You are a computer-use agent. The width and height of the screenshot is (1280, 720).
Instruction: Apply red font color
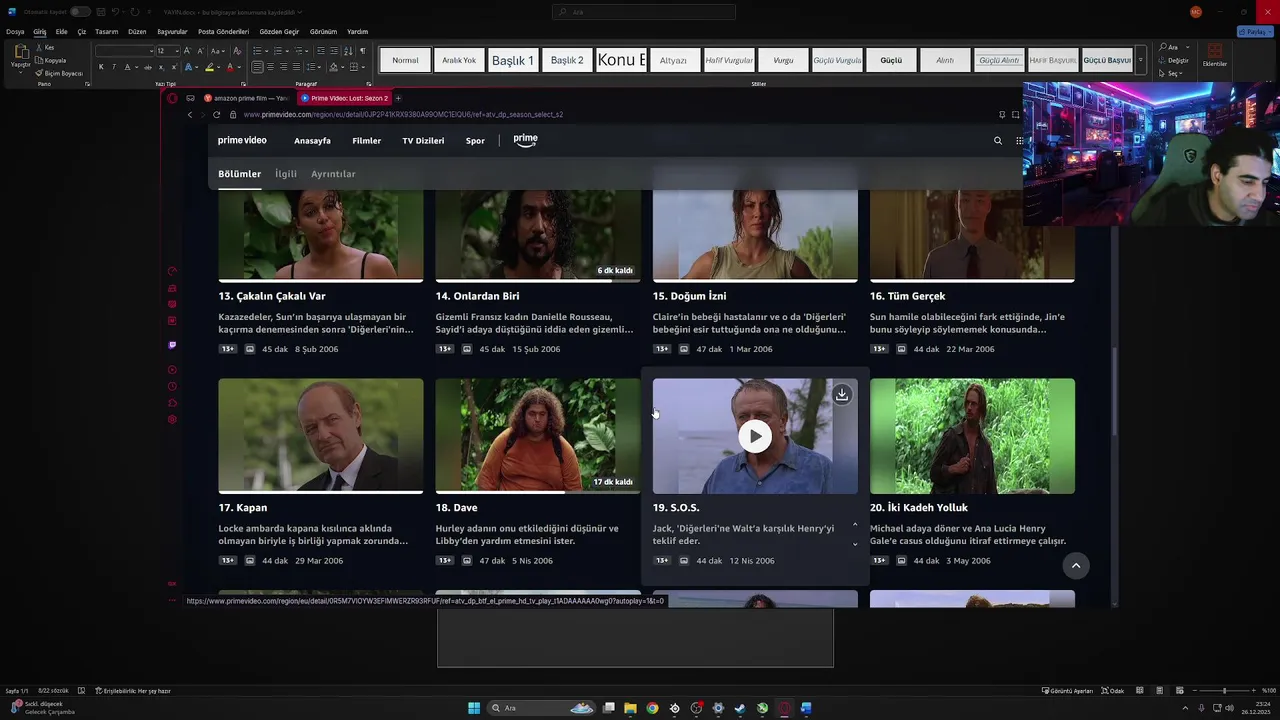tap(229, 67)
